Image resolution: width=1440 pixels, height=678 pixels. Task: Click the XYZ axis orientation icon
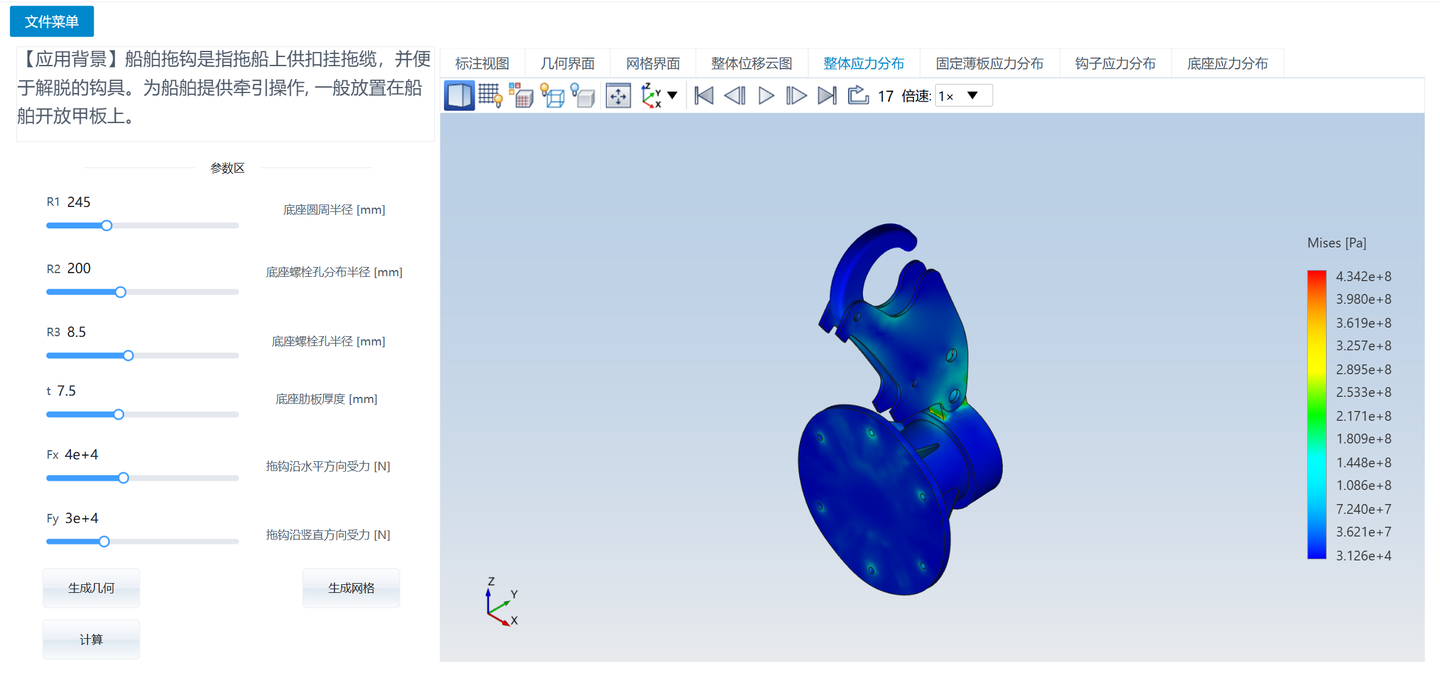click(x=651, y=96)
